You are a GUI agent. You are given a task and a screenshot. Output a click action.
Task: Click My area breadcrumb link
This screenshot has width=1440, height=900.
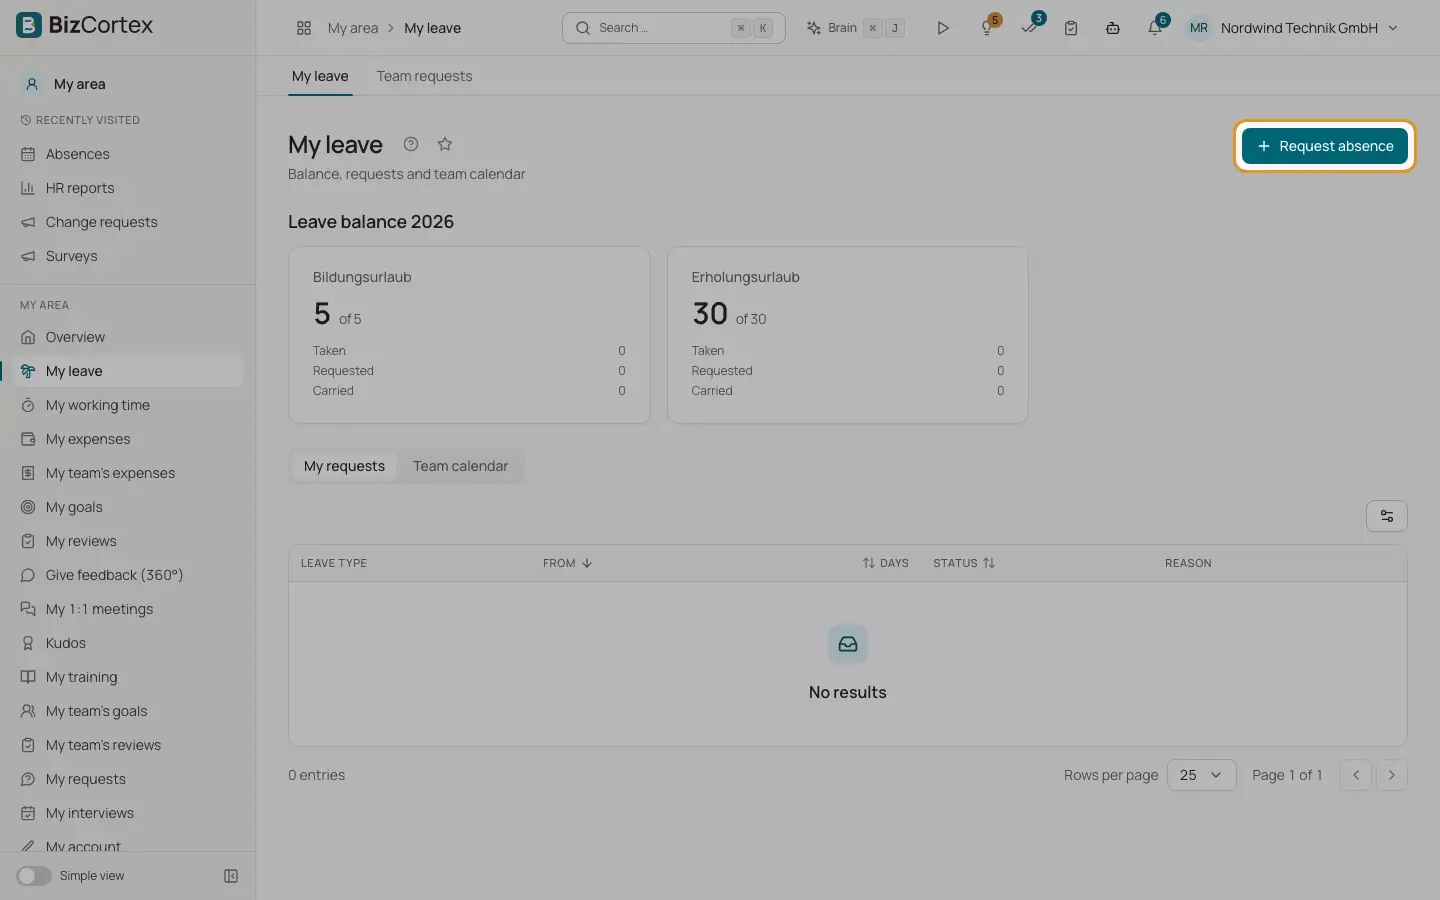(353, 28)
